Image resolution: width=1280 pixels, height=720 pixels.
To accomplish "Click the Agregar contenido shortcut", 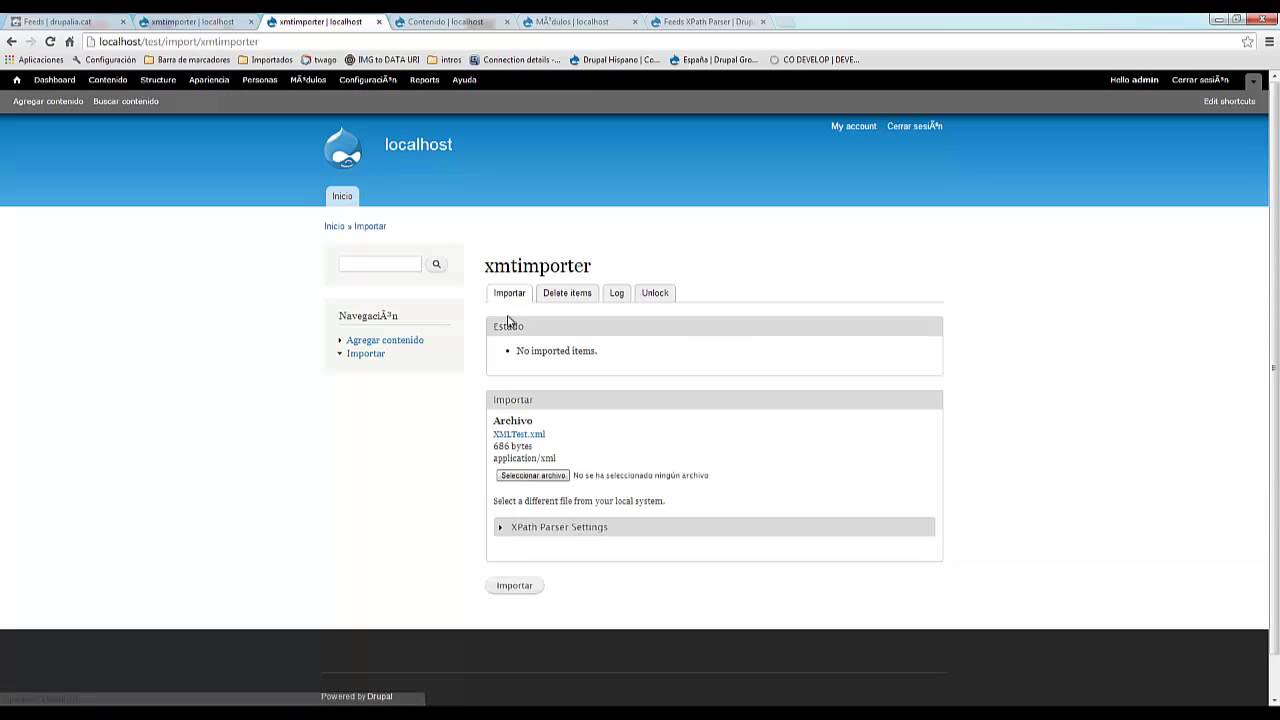I will pyautogui.click(x=48, y=101).
